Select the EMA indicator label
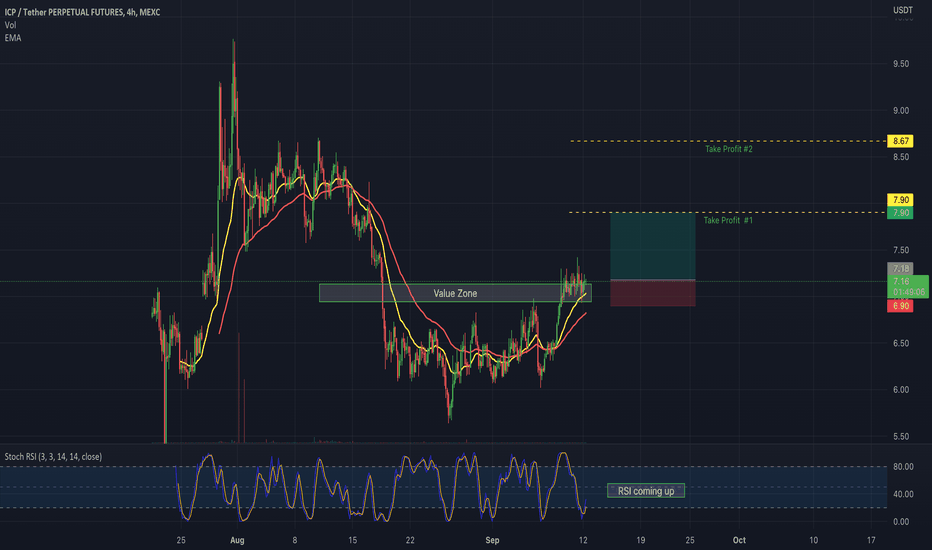Viewport: 932px width, 550px height. [x=12, y=38]
